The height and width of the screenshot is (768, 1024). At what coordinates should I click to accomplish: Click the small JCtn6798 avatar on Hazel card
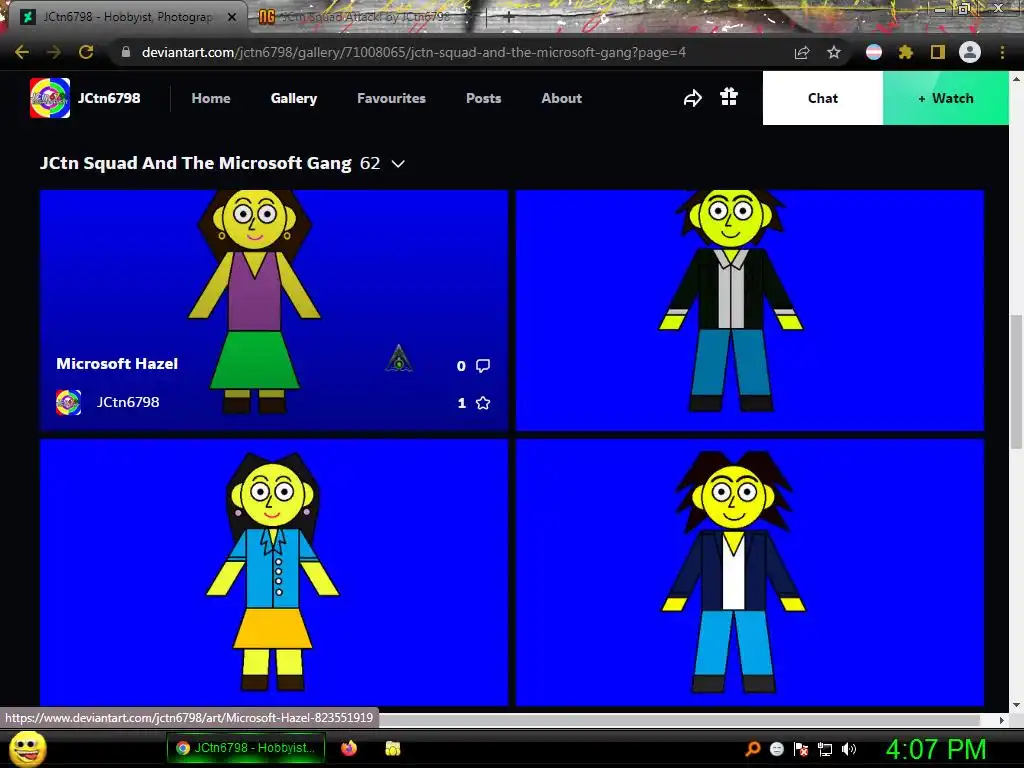coord(69,402)
